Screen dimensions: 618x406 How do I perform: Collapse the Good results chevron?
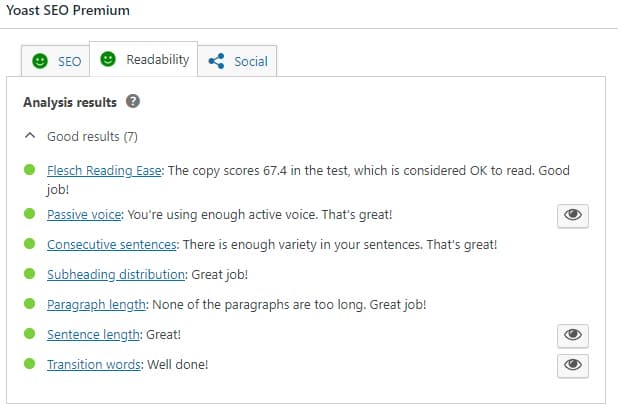tap(30, 136)
